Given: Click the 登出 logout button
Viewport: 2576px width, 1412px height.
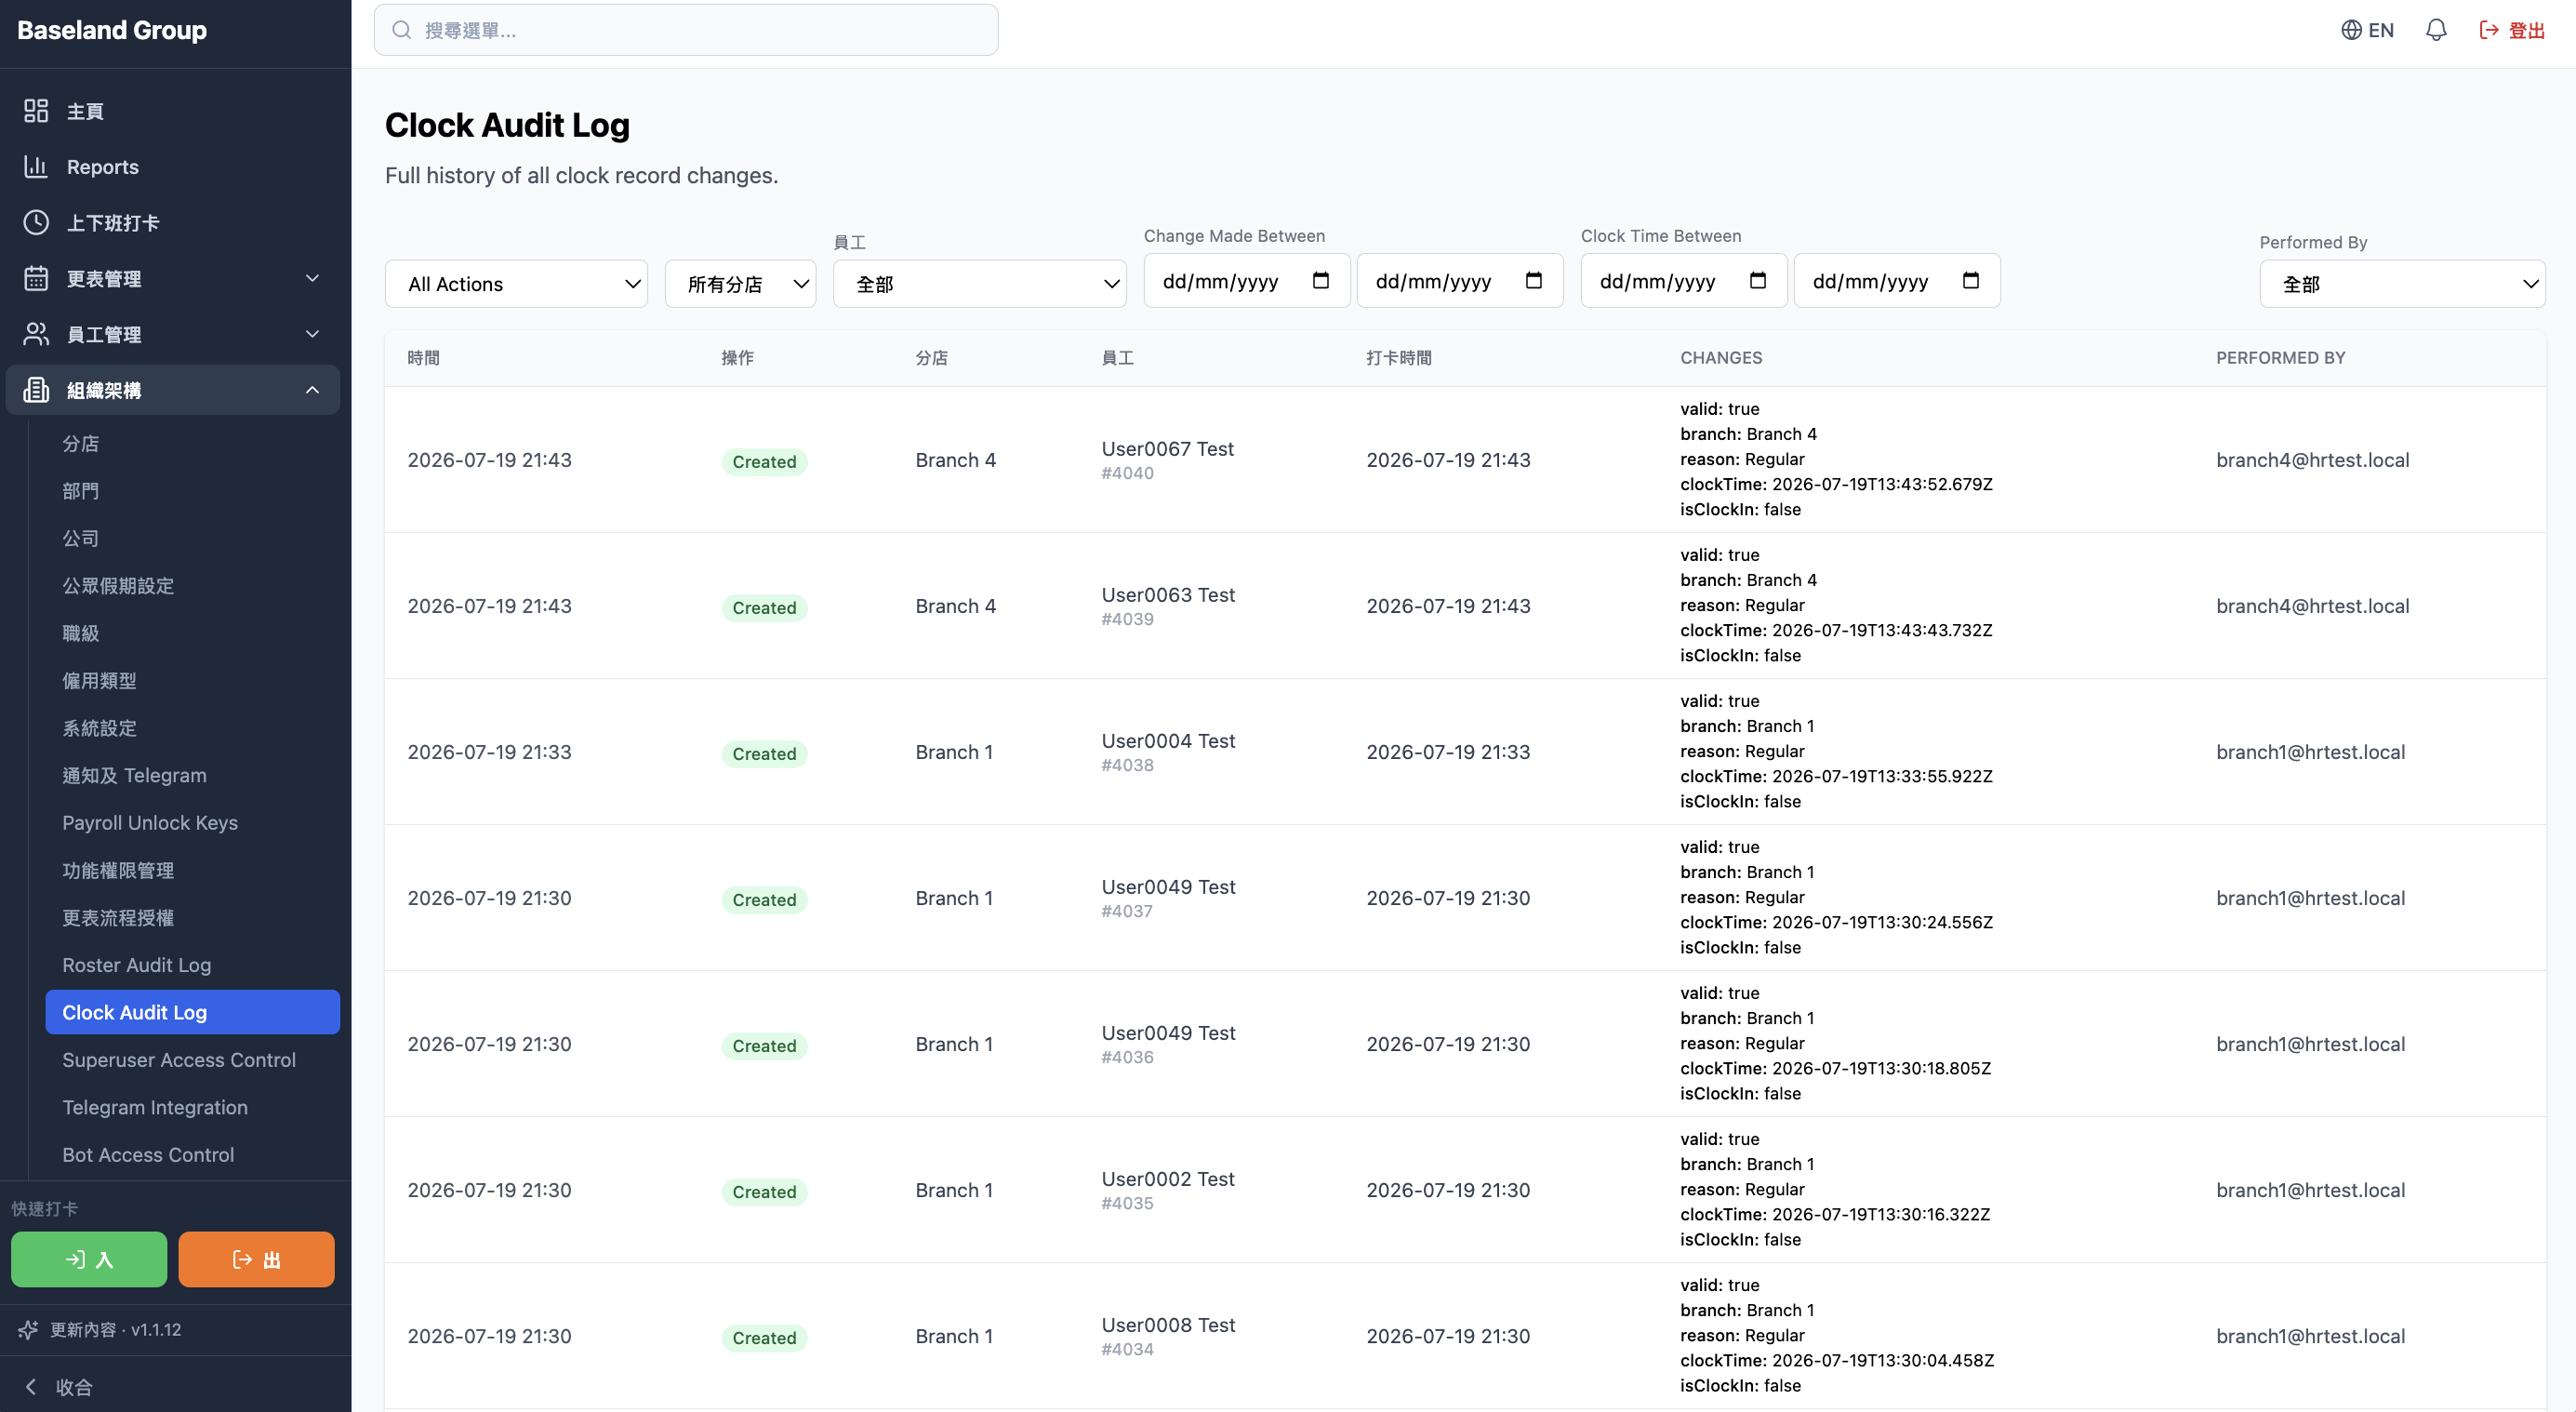Looking at the screenshot, I should tap(2512, 30).
